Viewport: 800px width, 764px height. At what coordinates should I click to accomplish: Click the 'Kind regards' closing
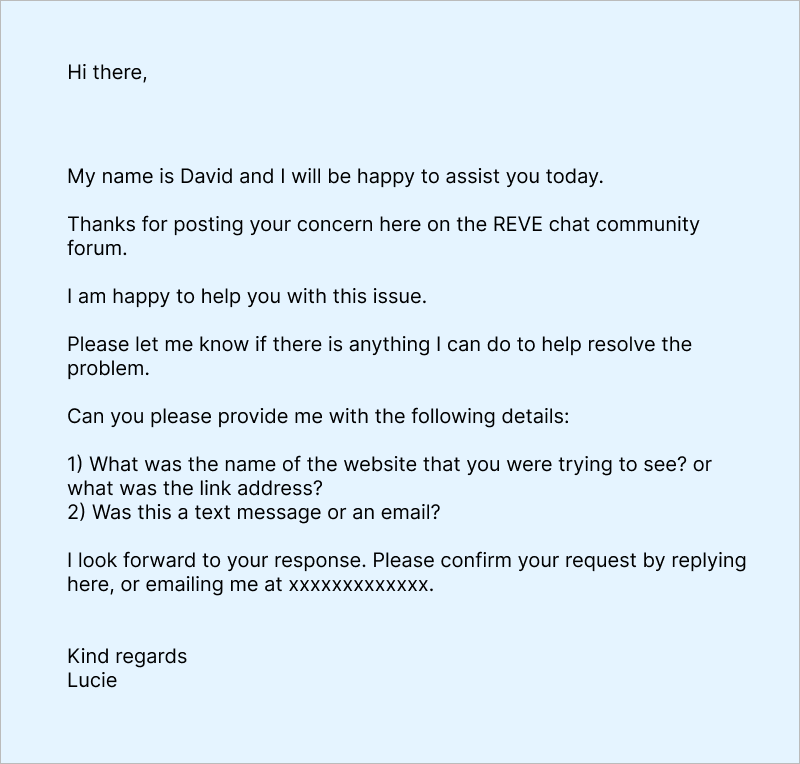127,657
